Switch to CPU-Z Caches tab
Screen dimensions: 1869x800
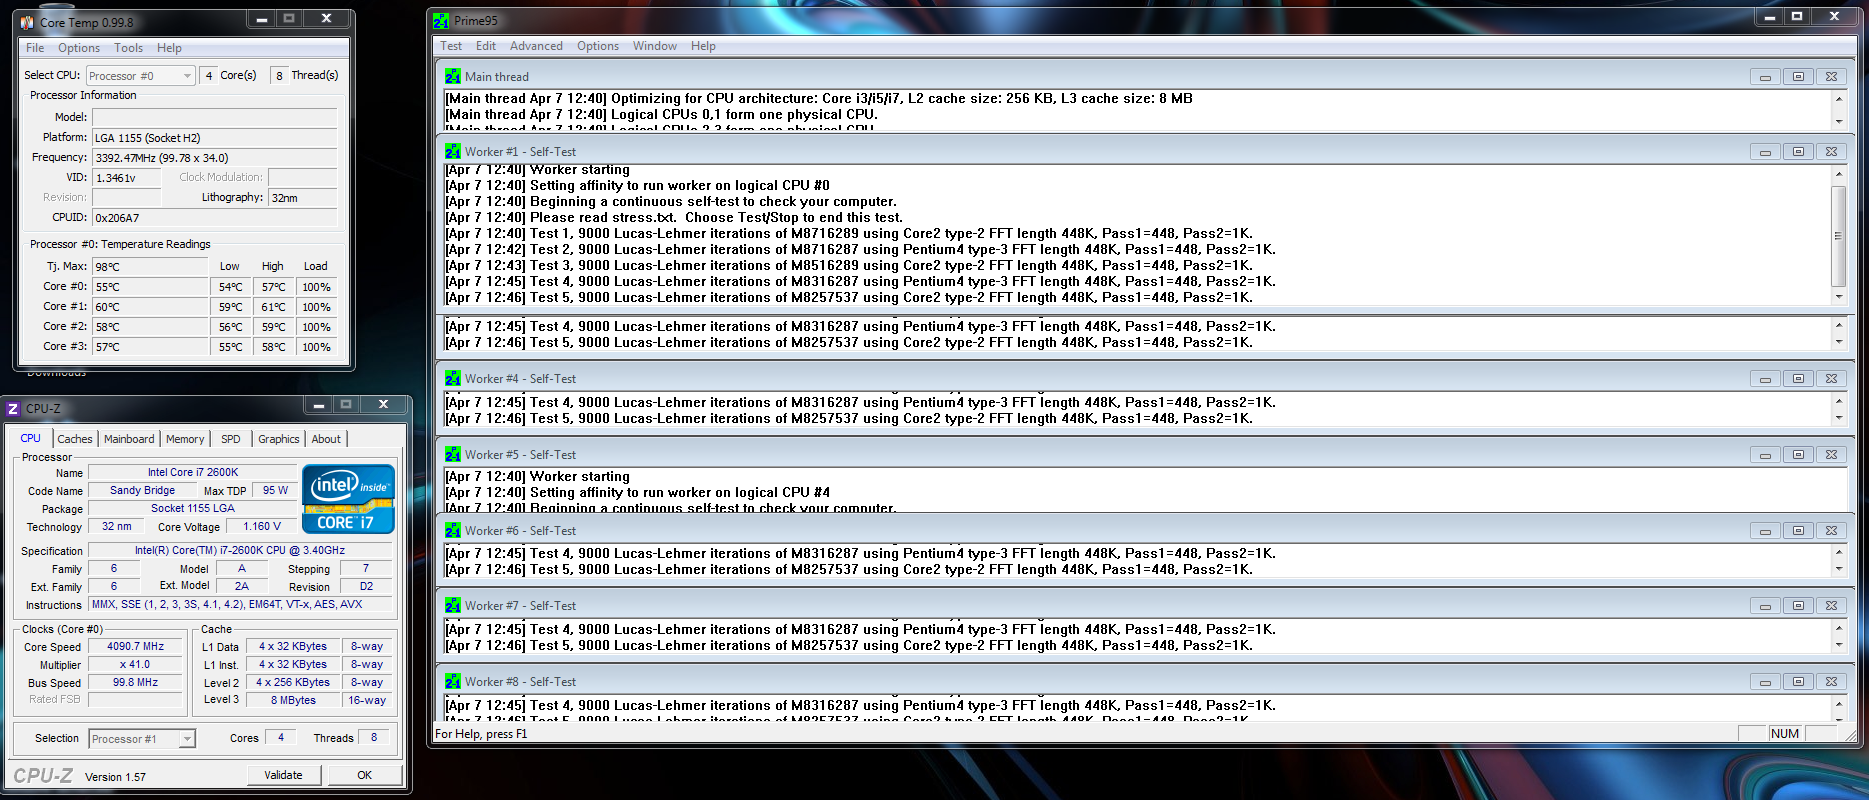[75, 439]
